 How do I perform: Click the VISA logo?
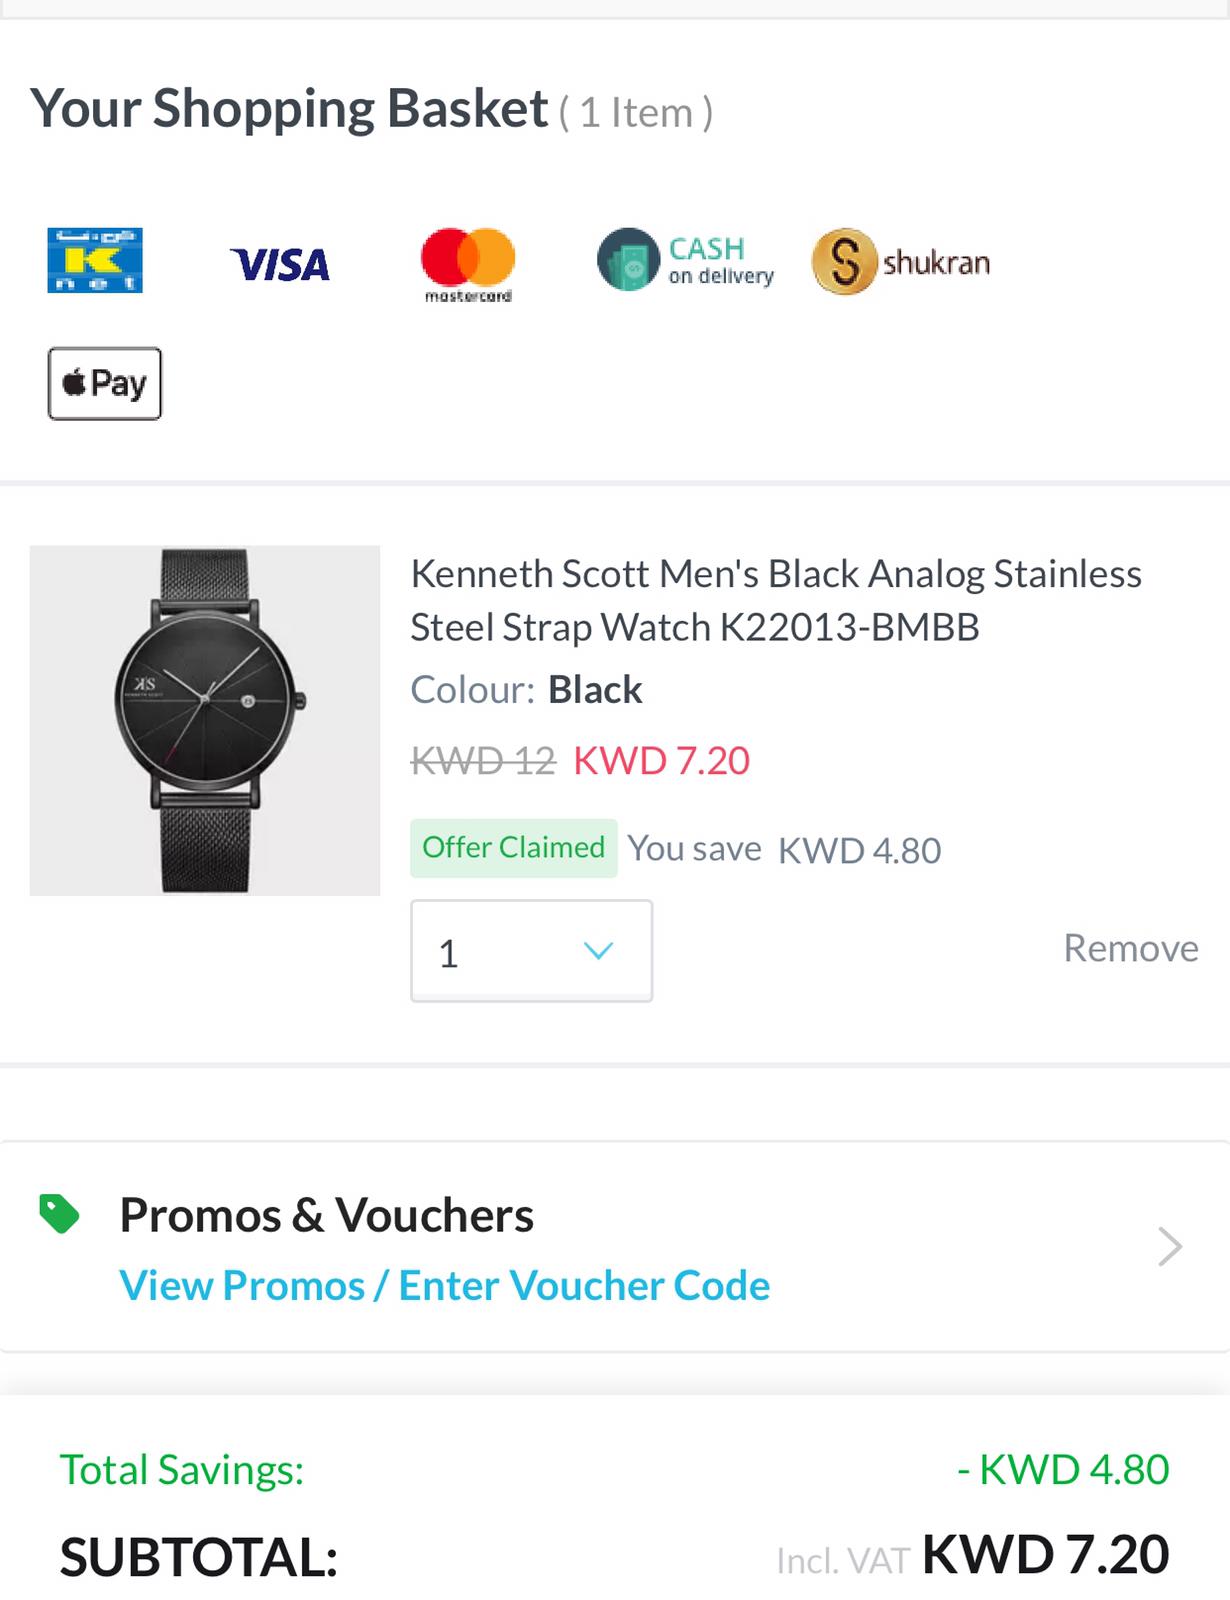(x=280, y=265)
